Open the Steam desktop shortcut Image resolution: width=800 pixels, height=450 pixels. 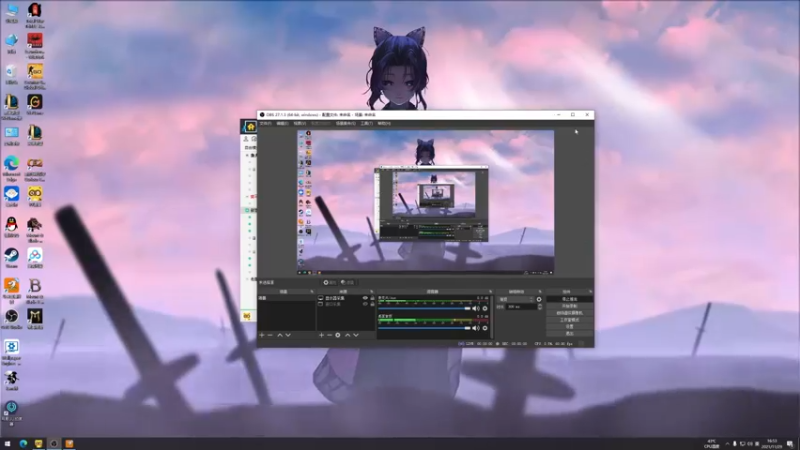[x=11, y=258]
